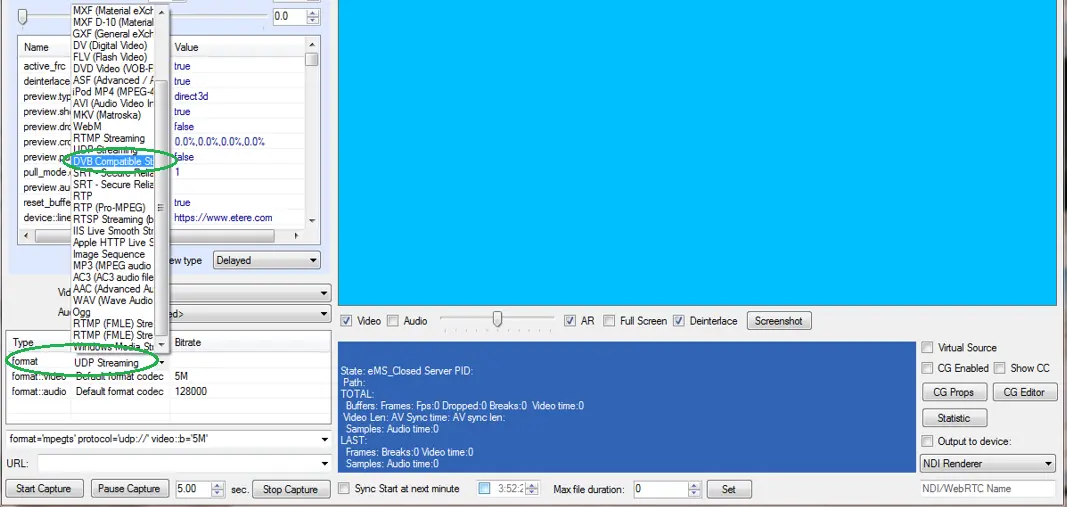The width and height of the screenshot is (1067, 507).
Task: Pick RTMP Streaming format entry
Action: 109,139
